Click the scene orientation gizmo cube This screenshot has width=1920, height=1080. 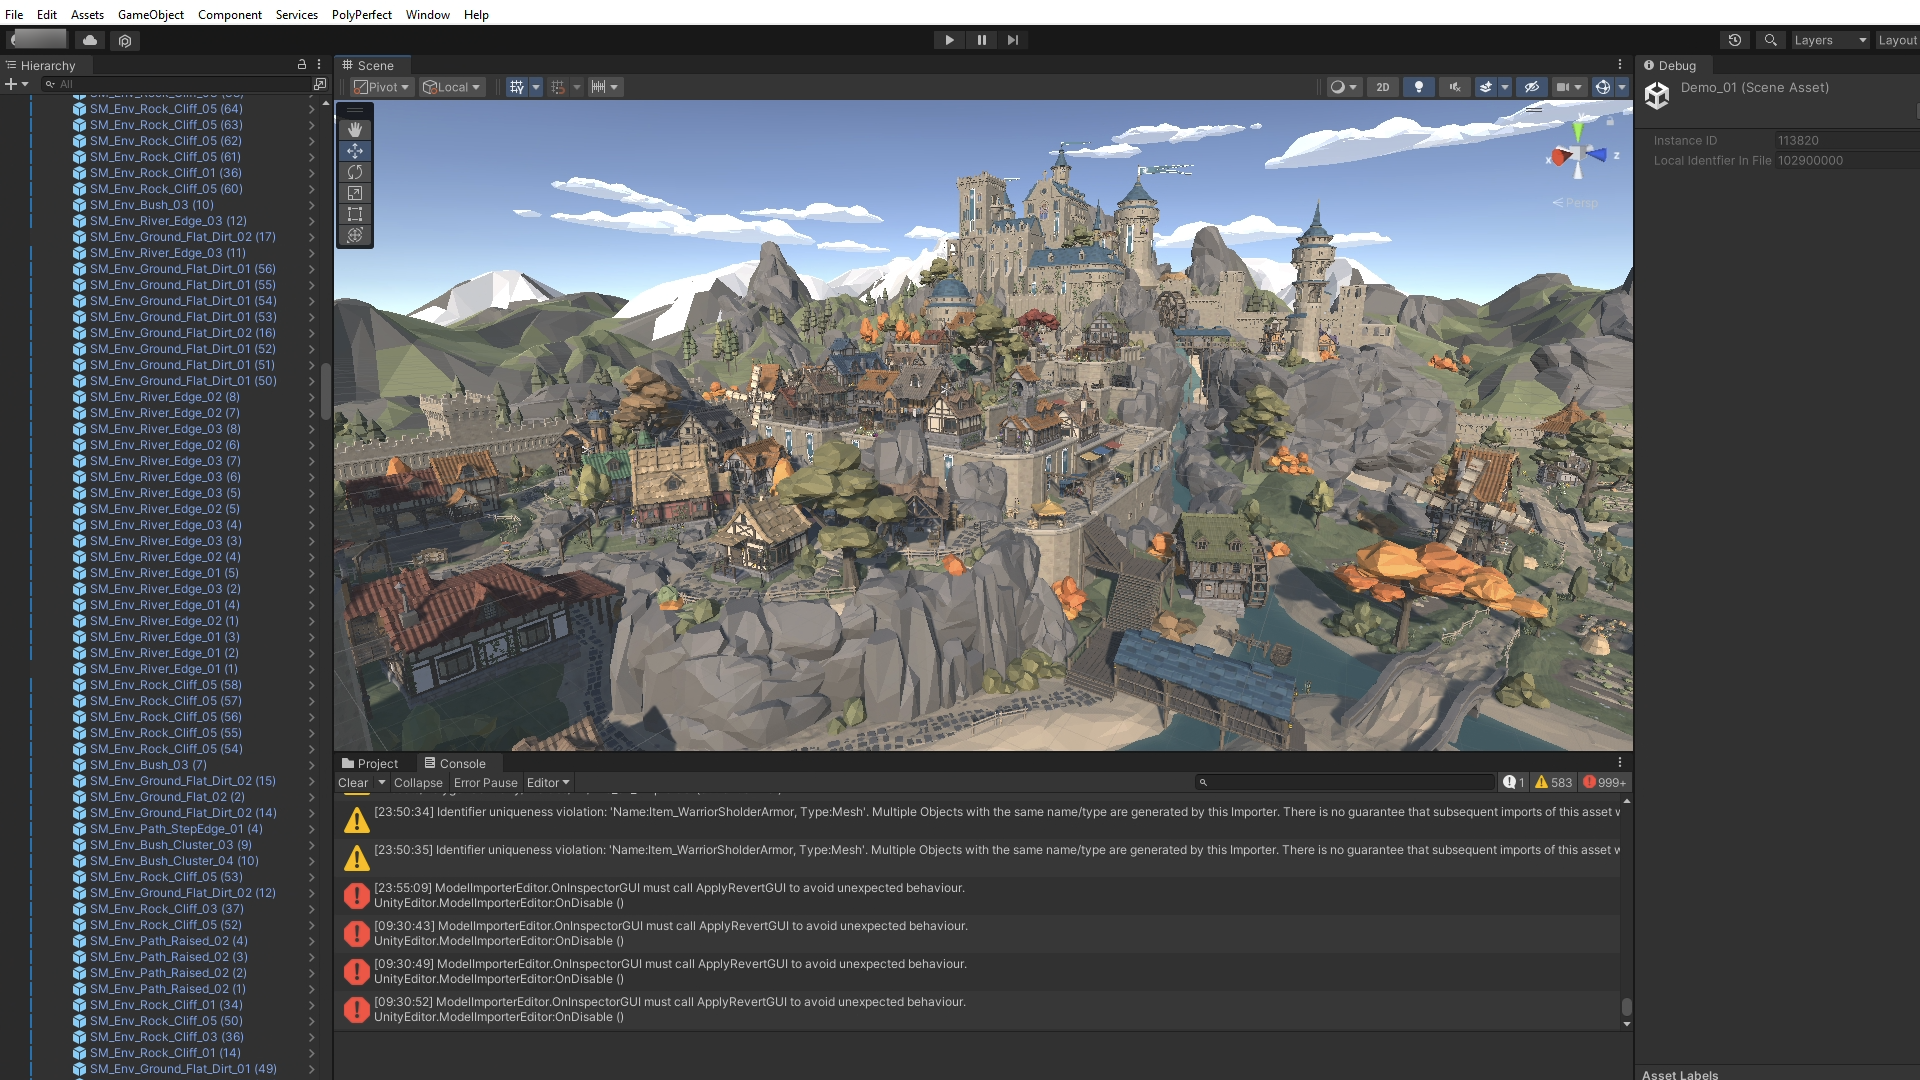1578,155
